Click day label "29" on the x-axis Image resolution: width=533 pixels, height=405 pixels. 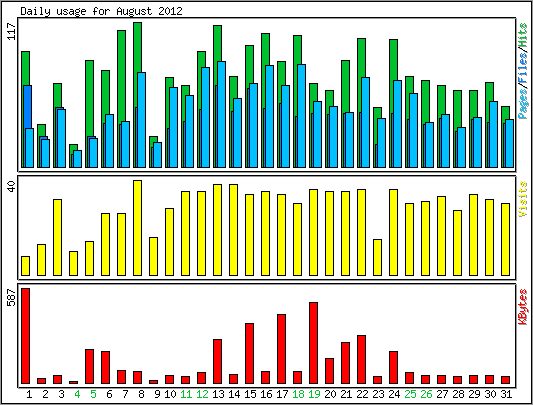point(474,394)
